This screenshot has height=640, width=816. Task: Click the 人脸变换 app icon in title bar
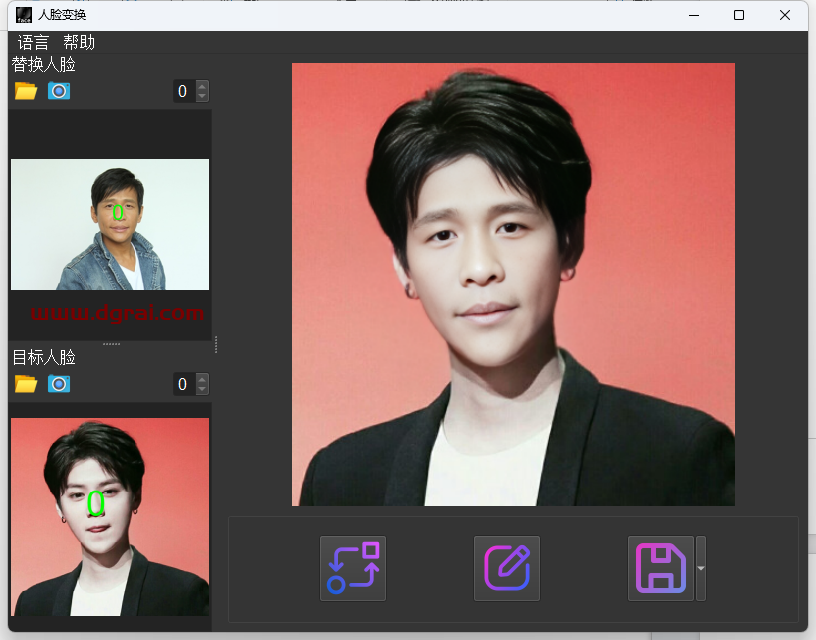pos(24,15)
